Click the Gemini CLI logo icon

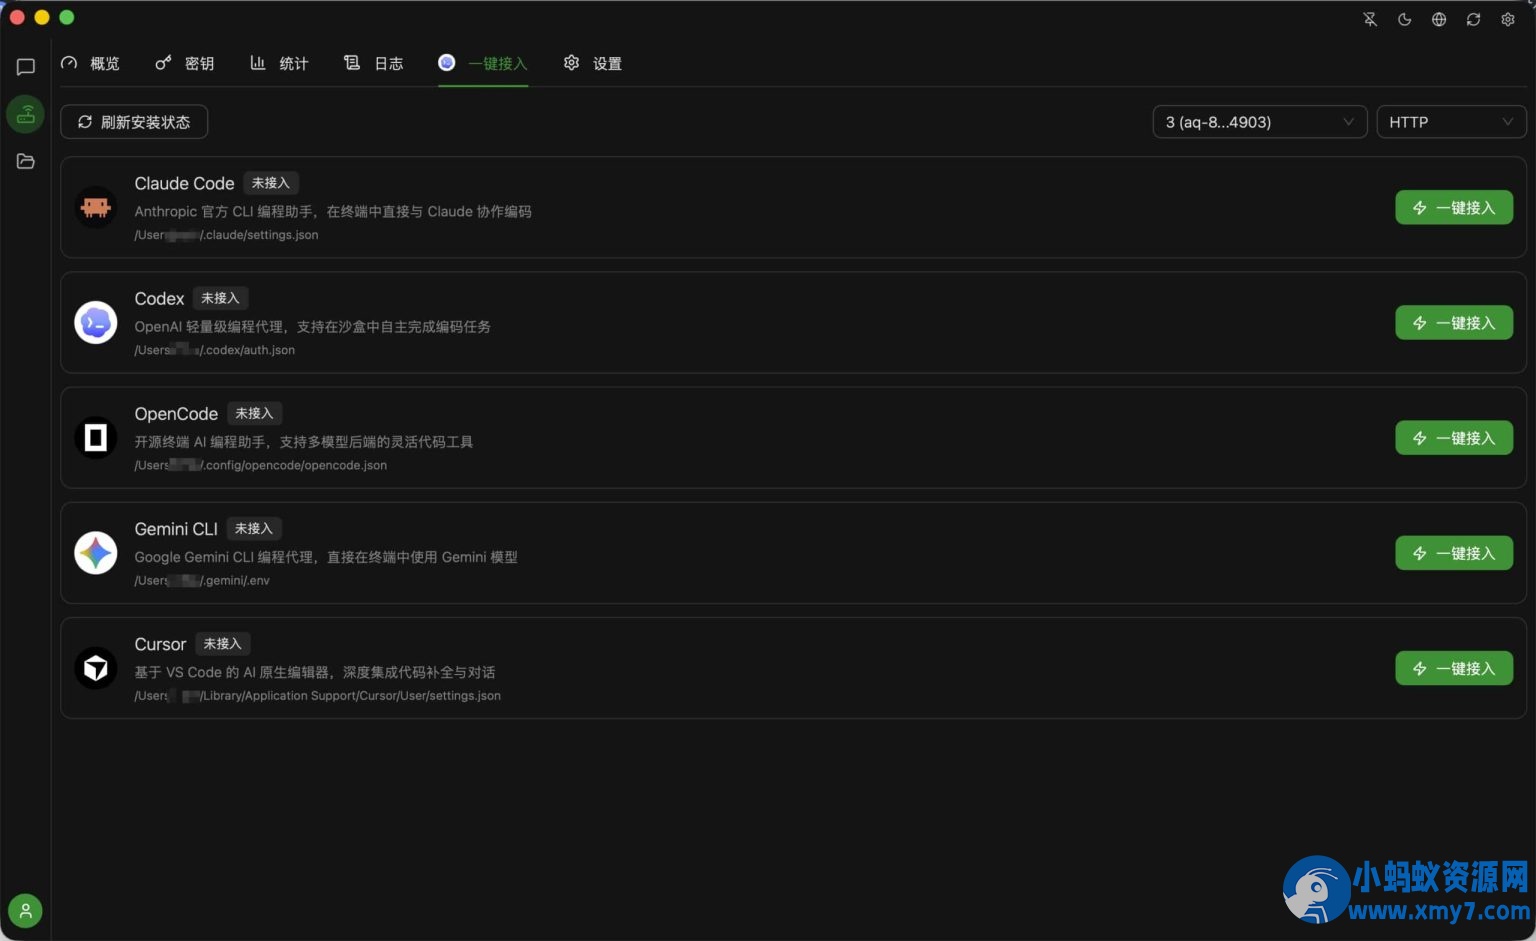coord(96,553)
